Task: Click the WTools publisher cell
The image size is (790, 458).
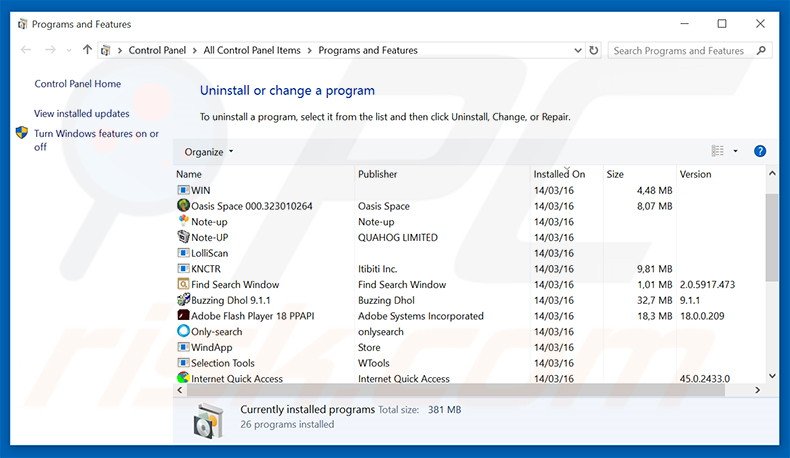Action: click(373, 363)
